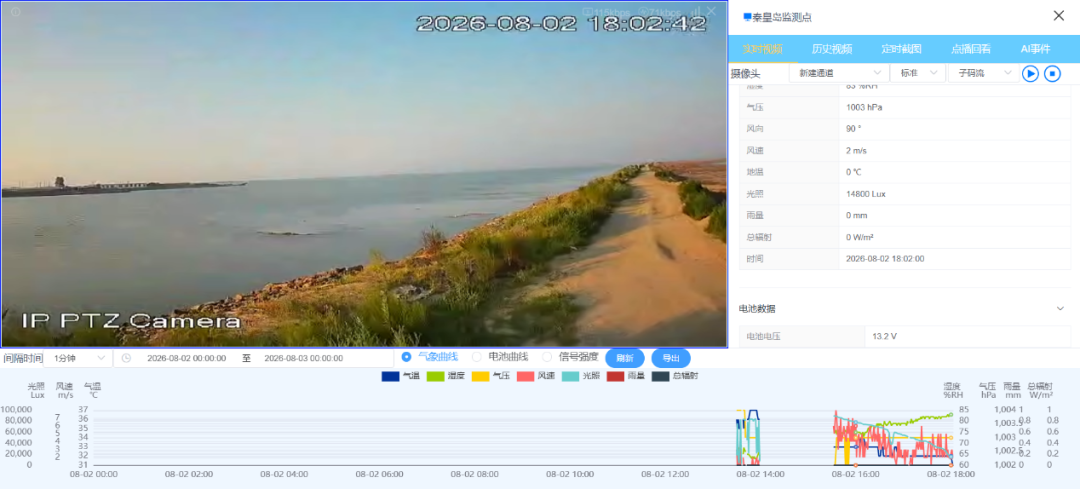The image size is (1080, 489).
Task: Toggle the 总辐射 legend series
Action: [675, 376]
